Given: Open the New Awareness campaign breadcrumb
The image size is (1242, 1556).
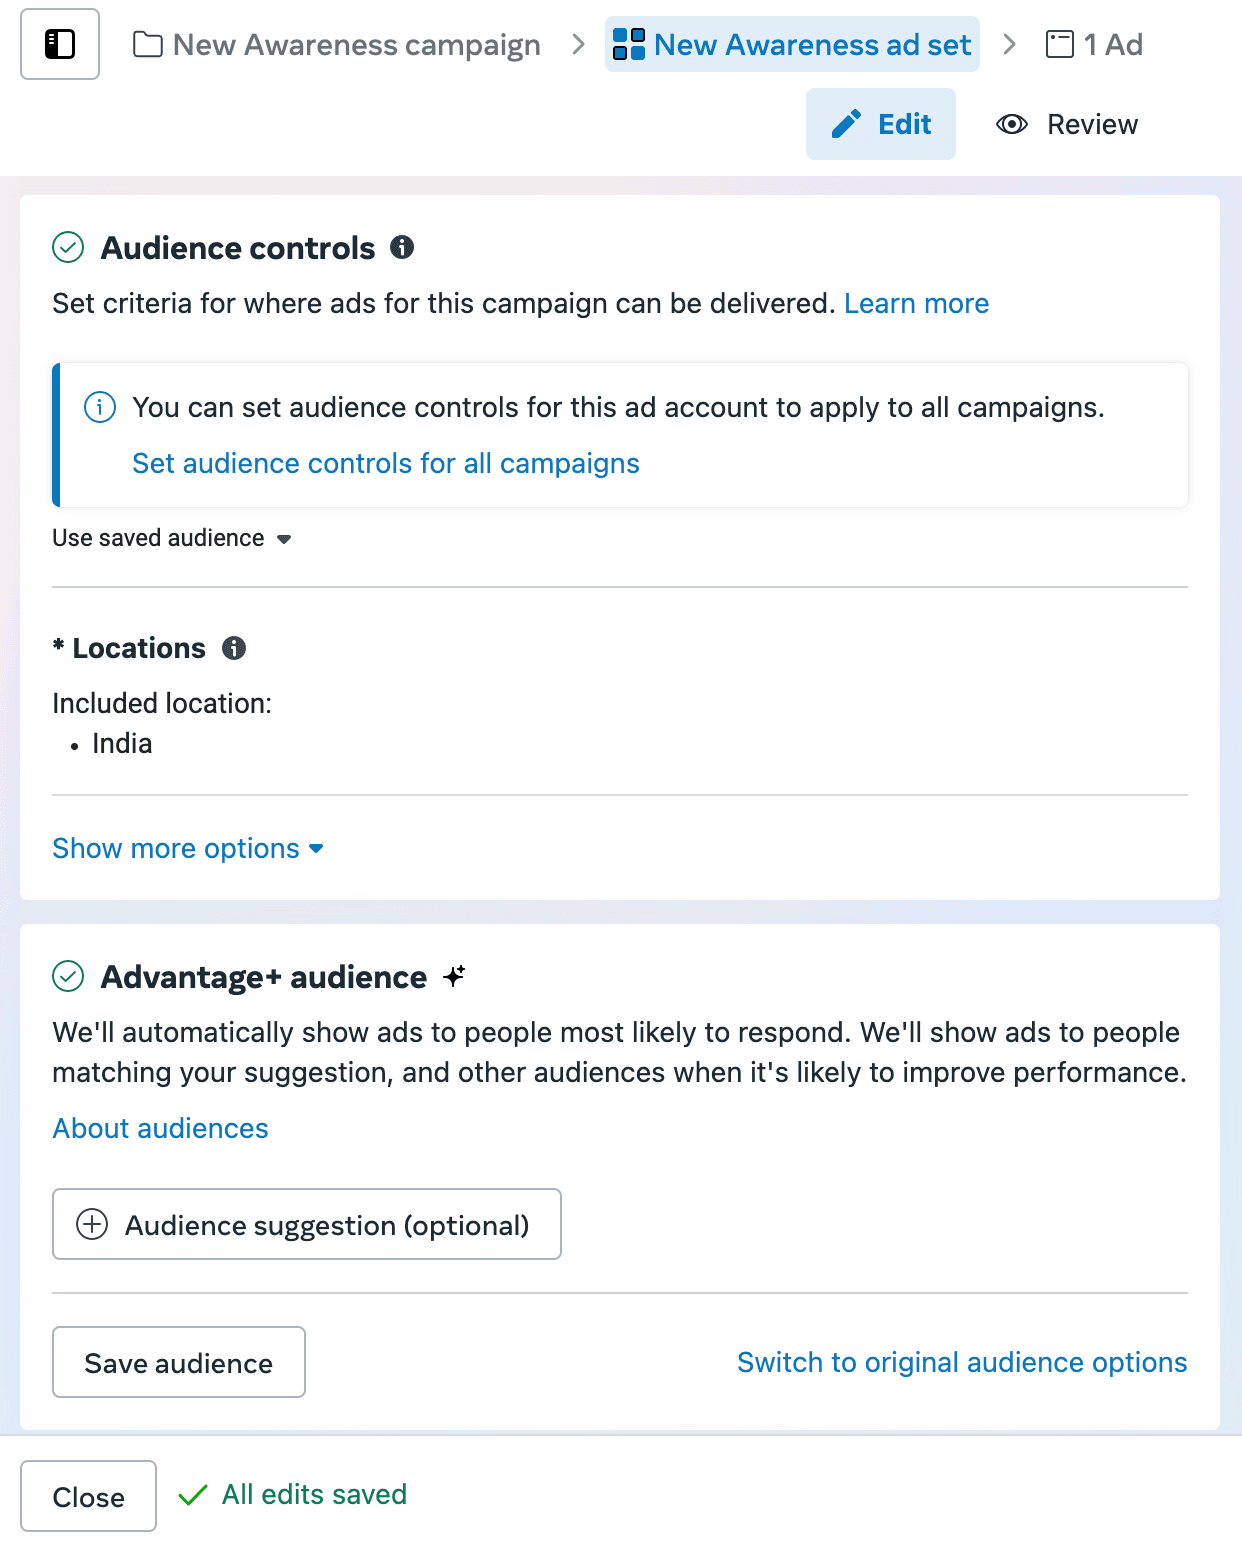Looking at the screenshot, I should 356,45.
